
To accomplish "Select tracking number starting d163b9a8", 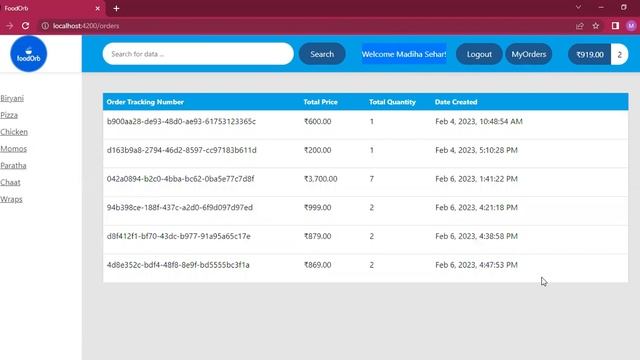I will pyautogui.click(x=182, y=150).
